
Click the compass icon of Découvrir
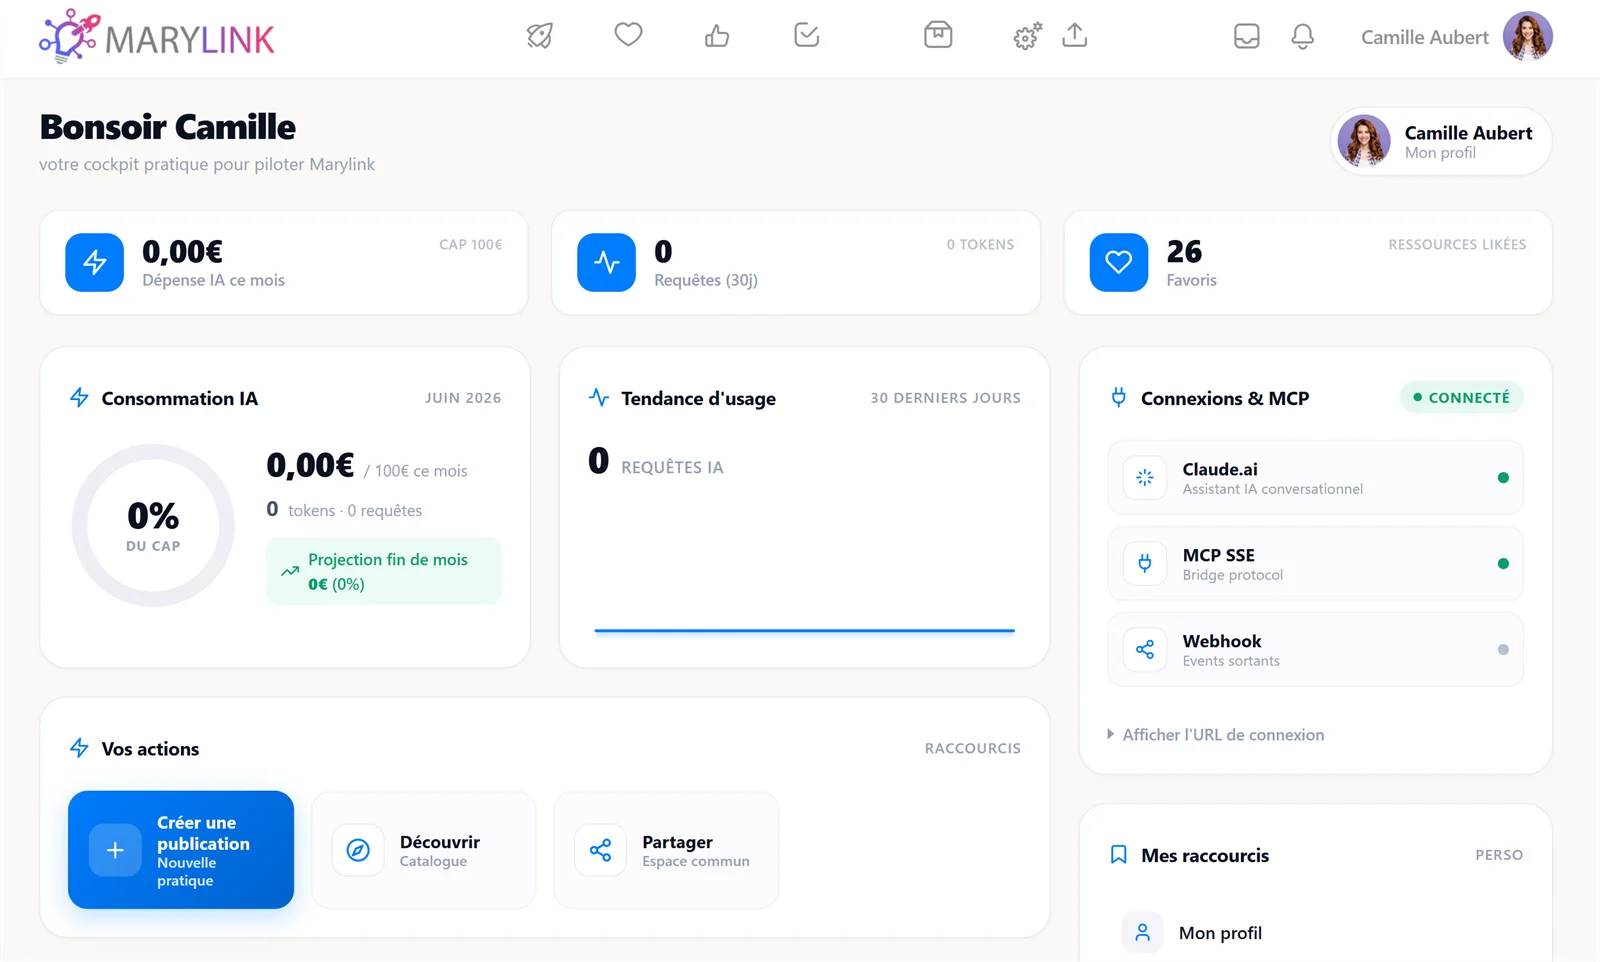(358, 850)
